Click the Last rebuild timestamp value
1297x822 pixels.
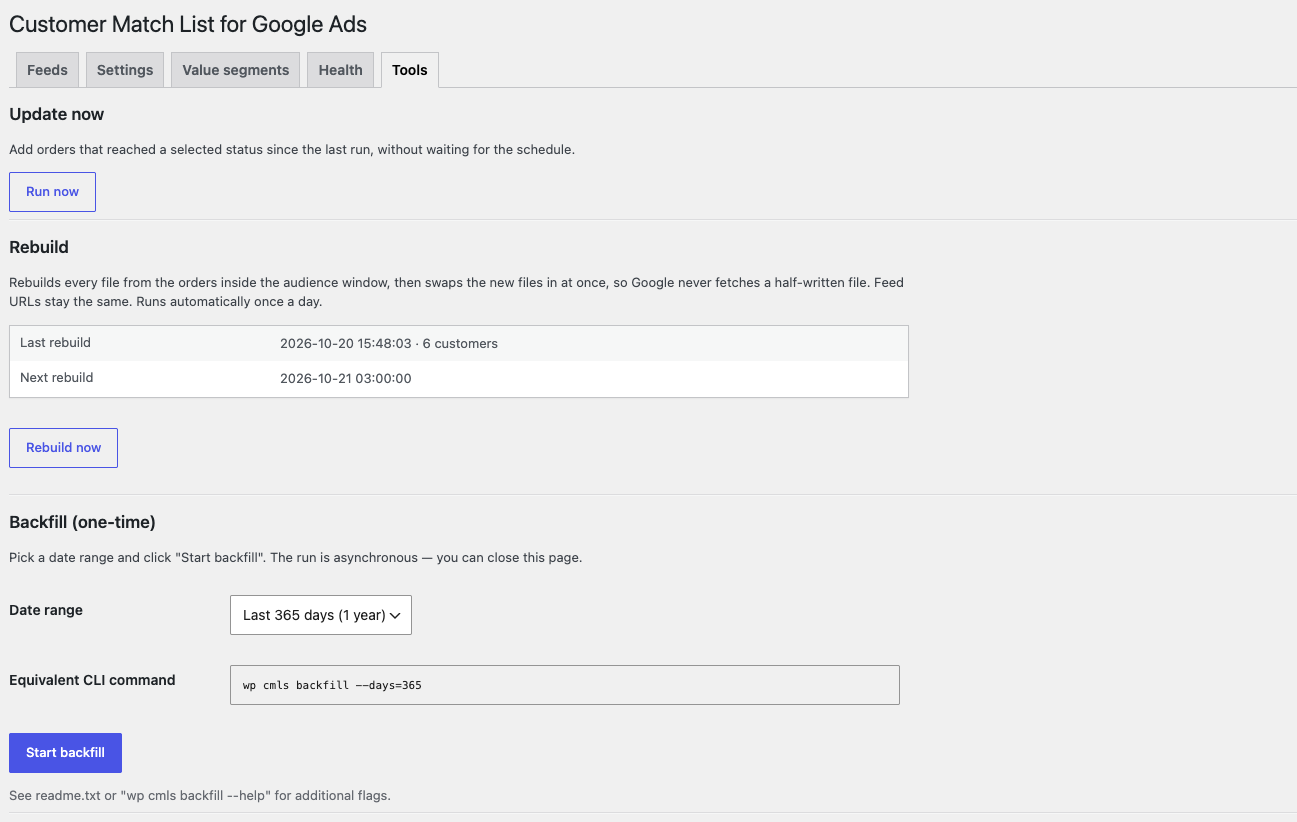coord(389,343)
